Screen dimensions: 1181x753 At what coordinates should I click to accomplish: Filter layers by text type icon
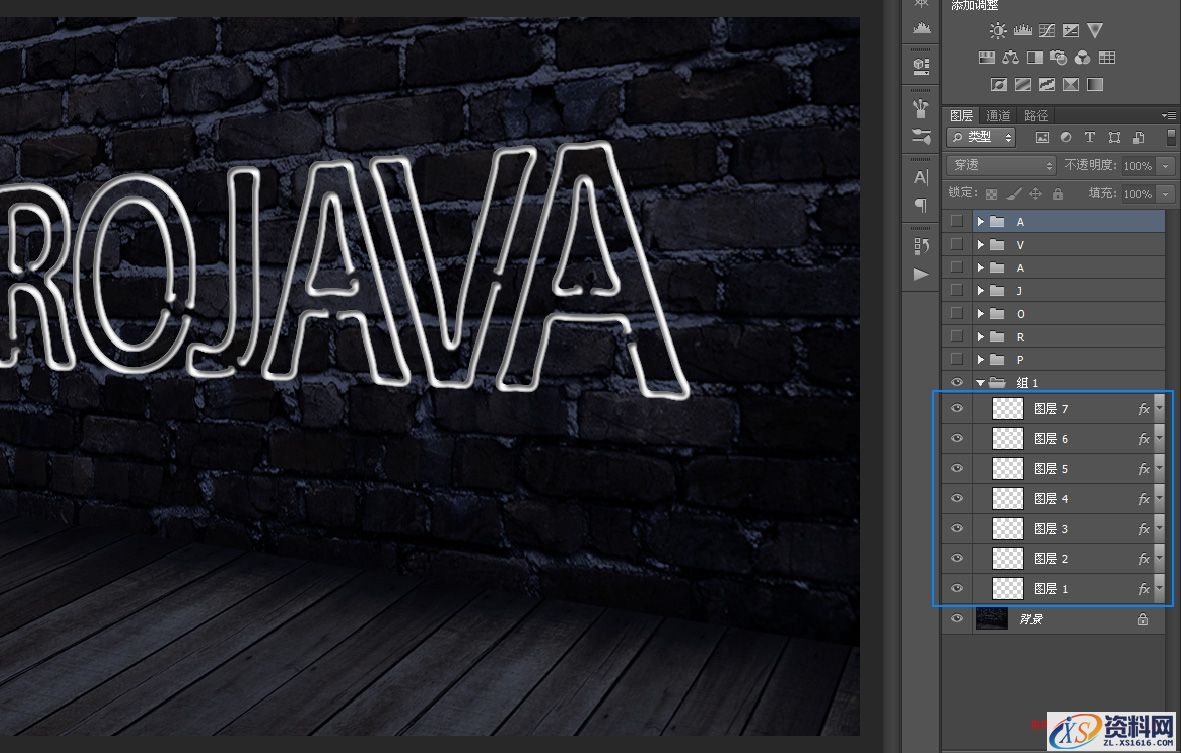1089,138
